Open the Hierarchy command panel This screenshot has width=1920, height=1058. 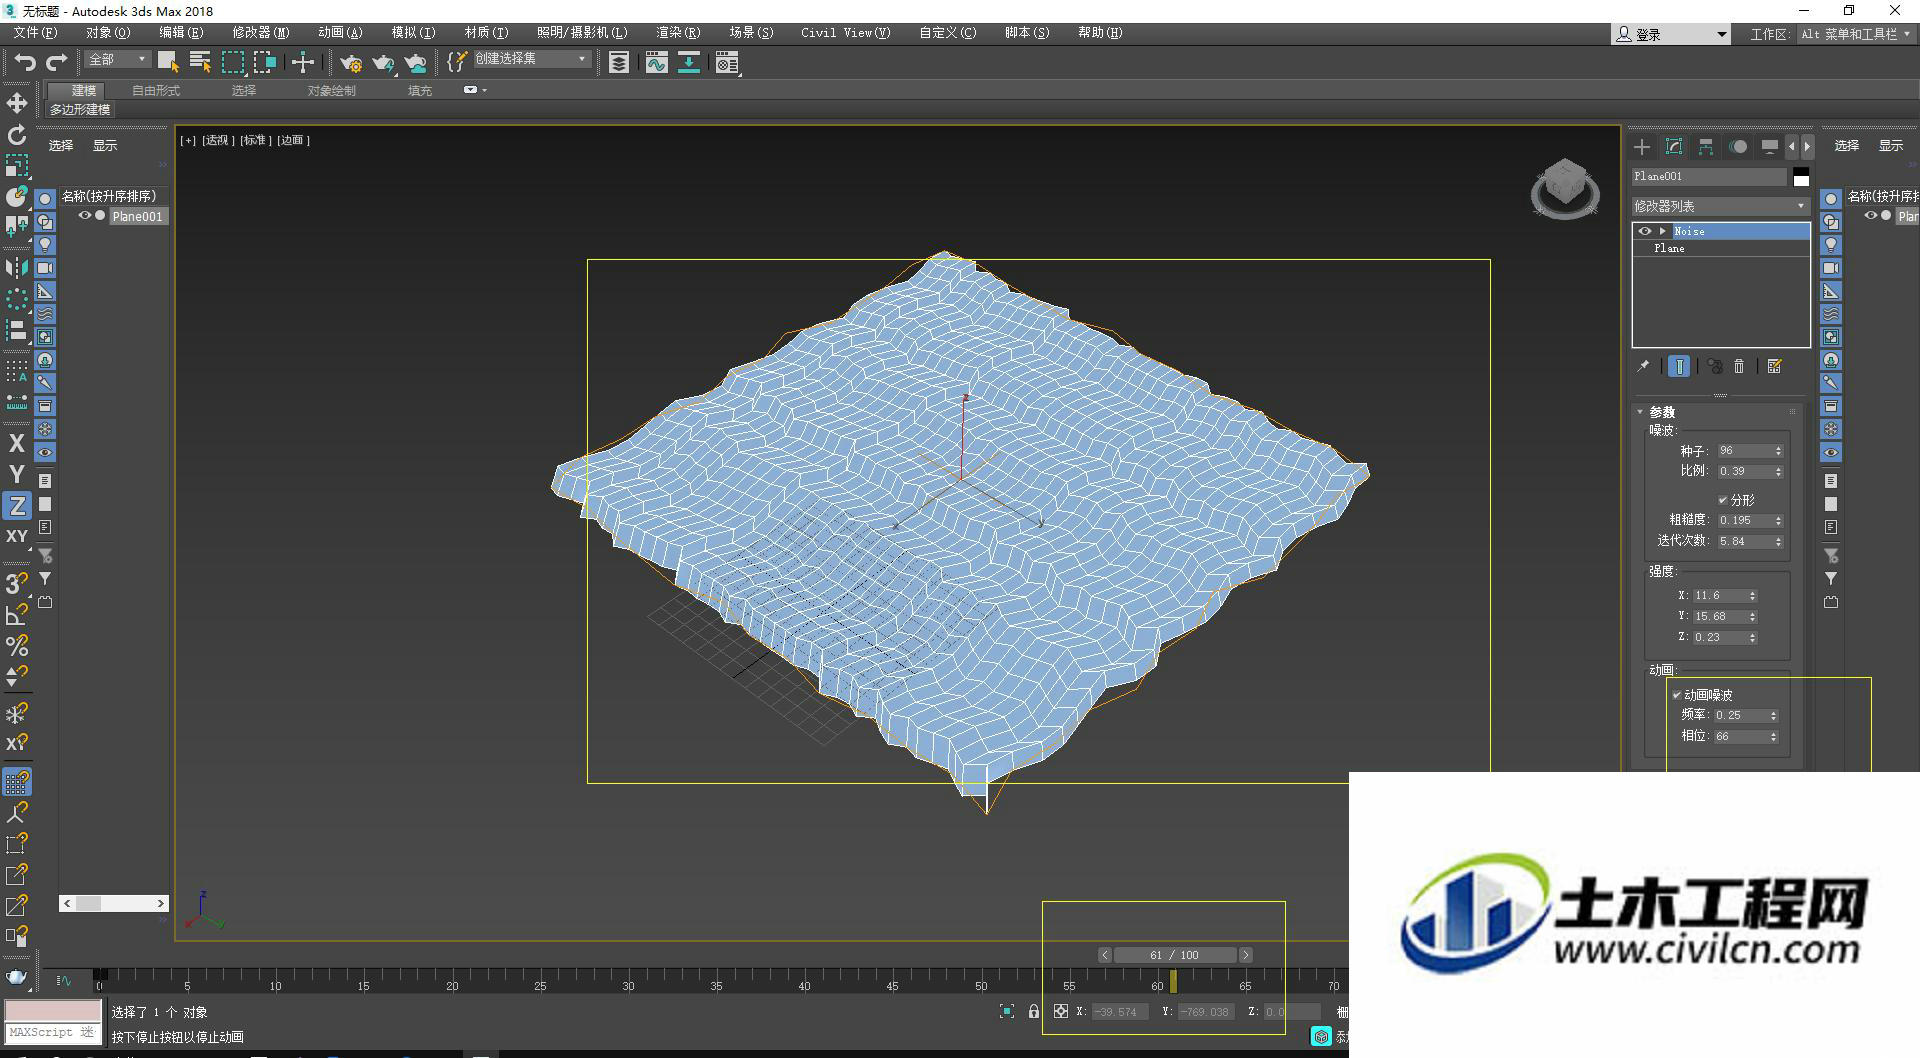point(1706,147)
